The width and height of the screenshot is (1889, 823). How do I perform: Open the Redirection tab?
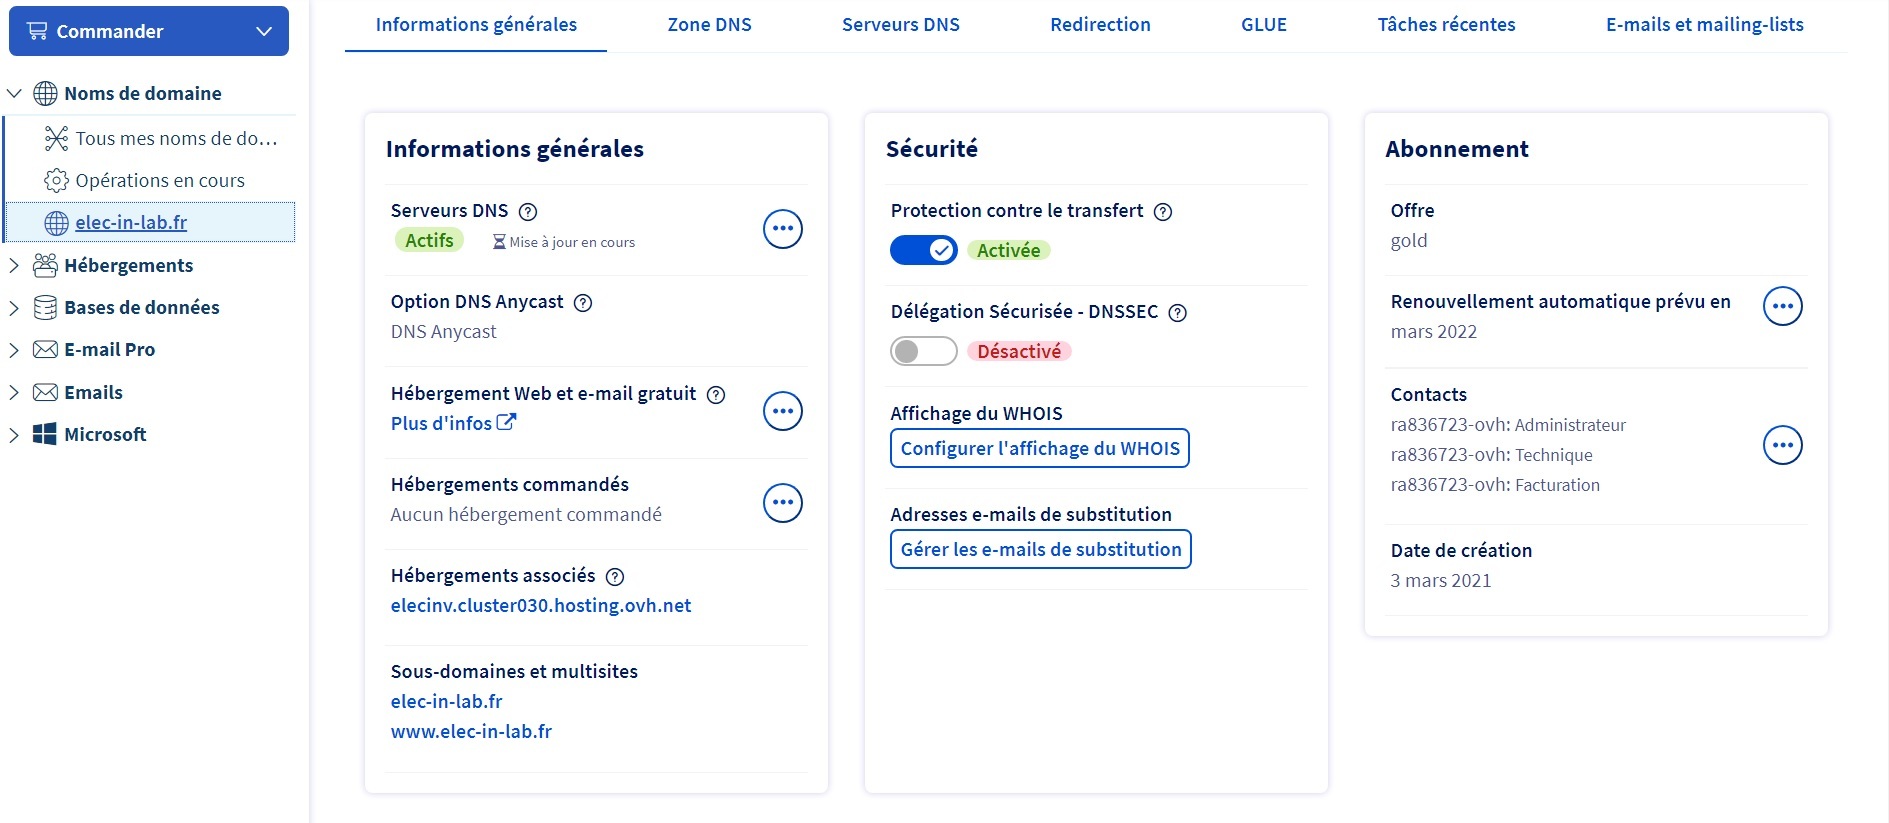tap(1100, 25)
